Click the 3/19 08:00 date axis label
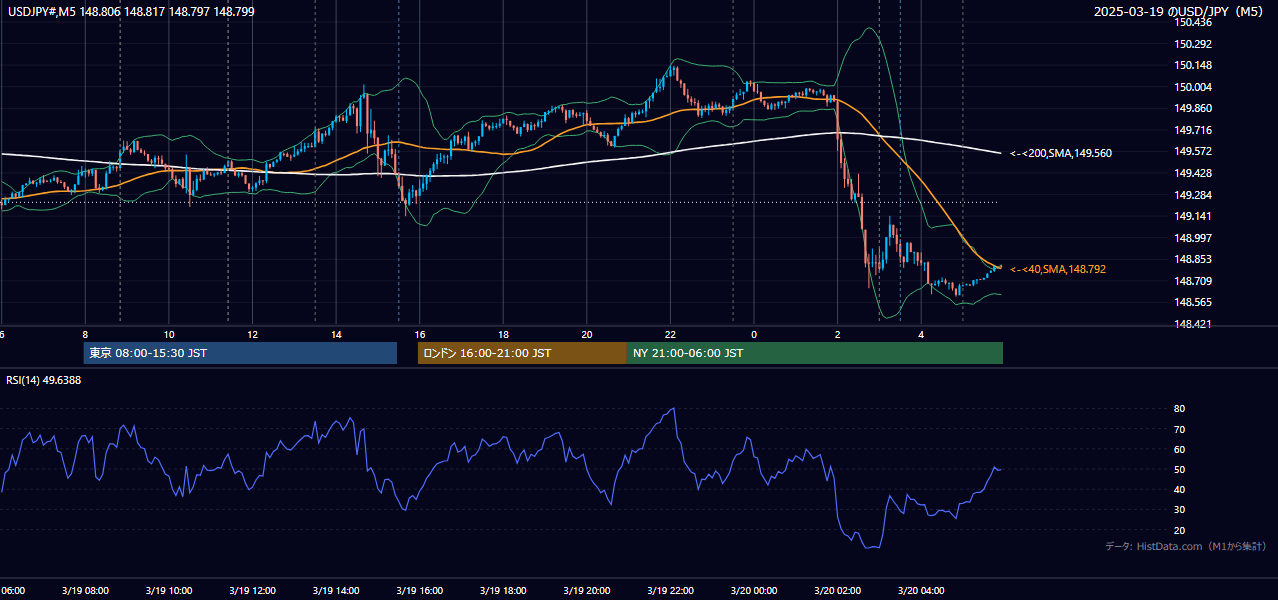The image size is (1278, 600). [85, 591]
